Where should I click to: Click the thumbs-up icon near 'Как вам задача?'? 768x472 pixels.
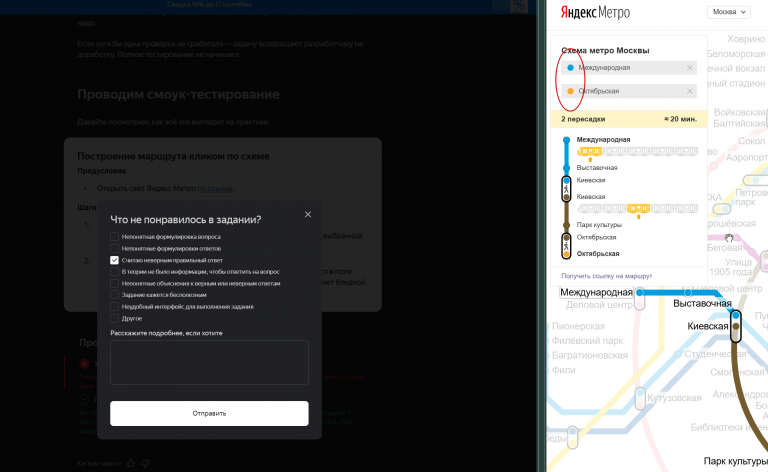click(x=131, y=463)
